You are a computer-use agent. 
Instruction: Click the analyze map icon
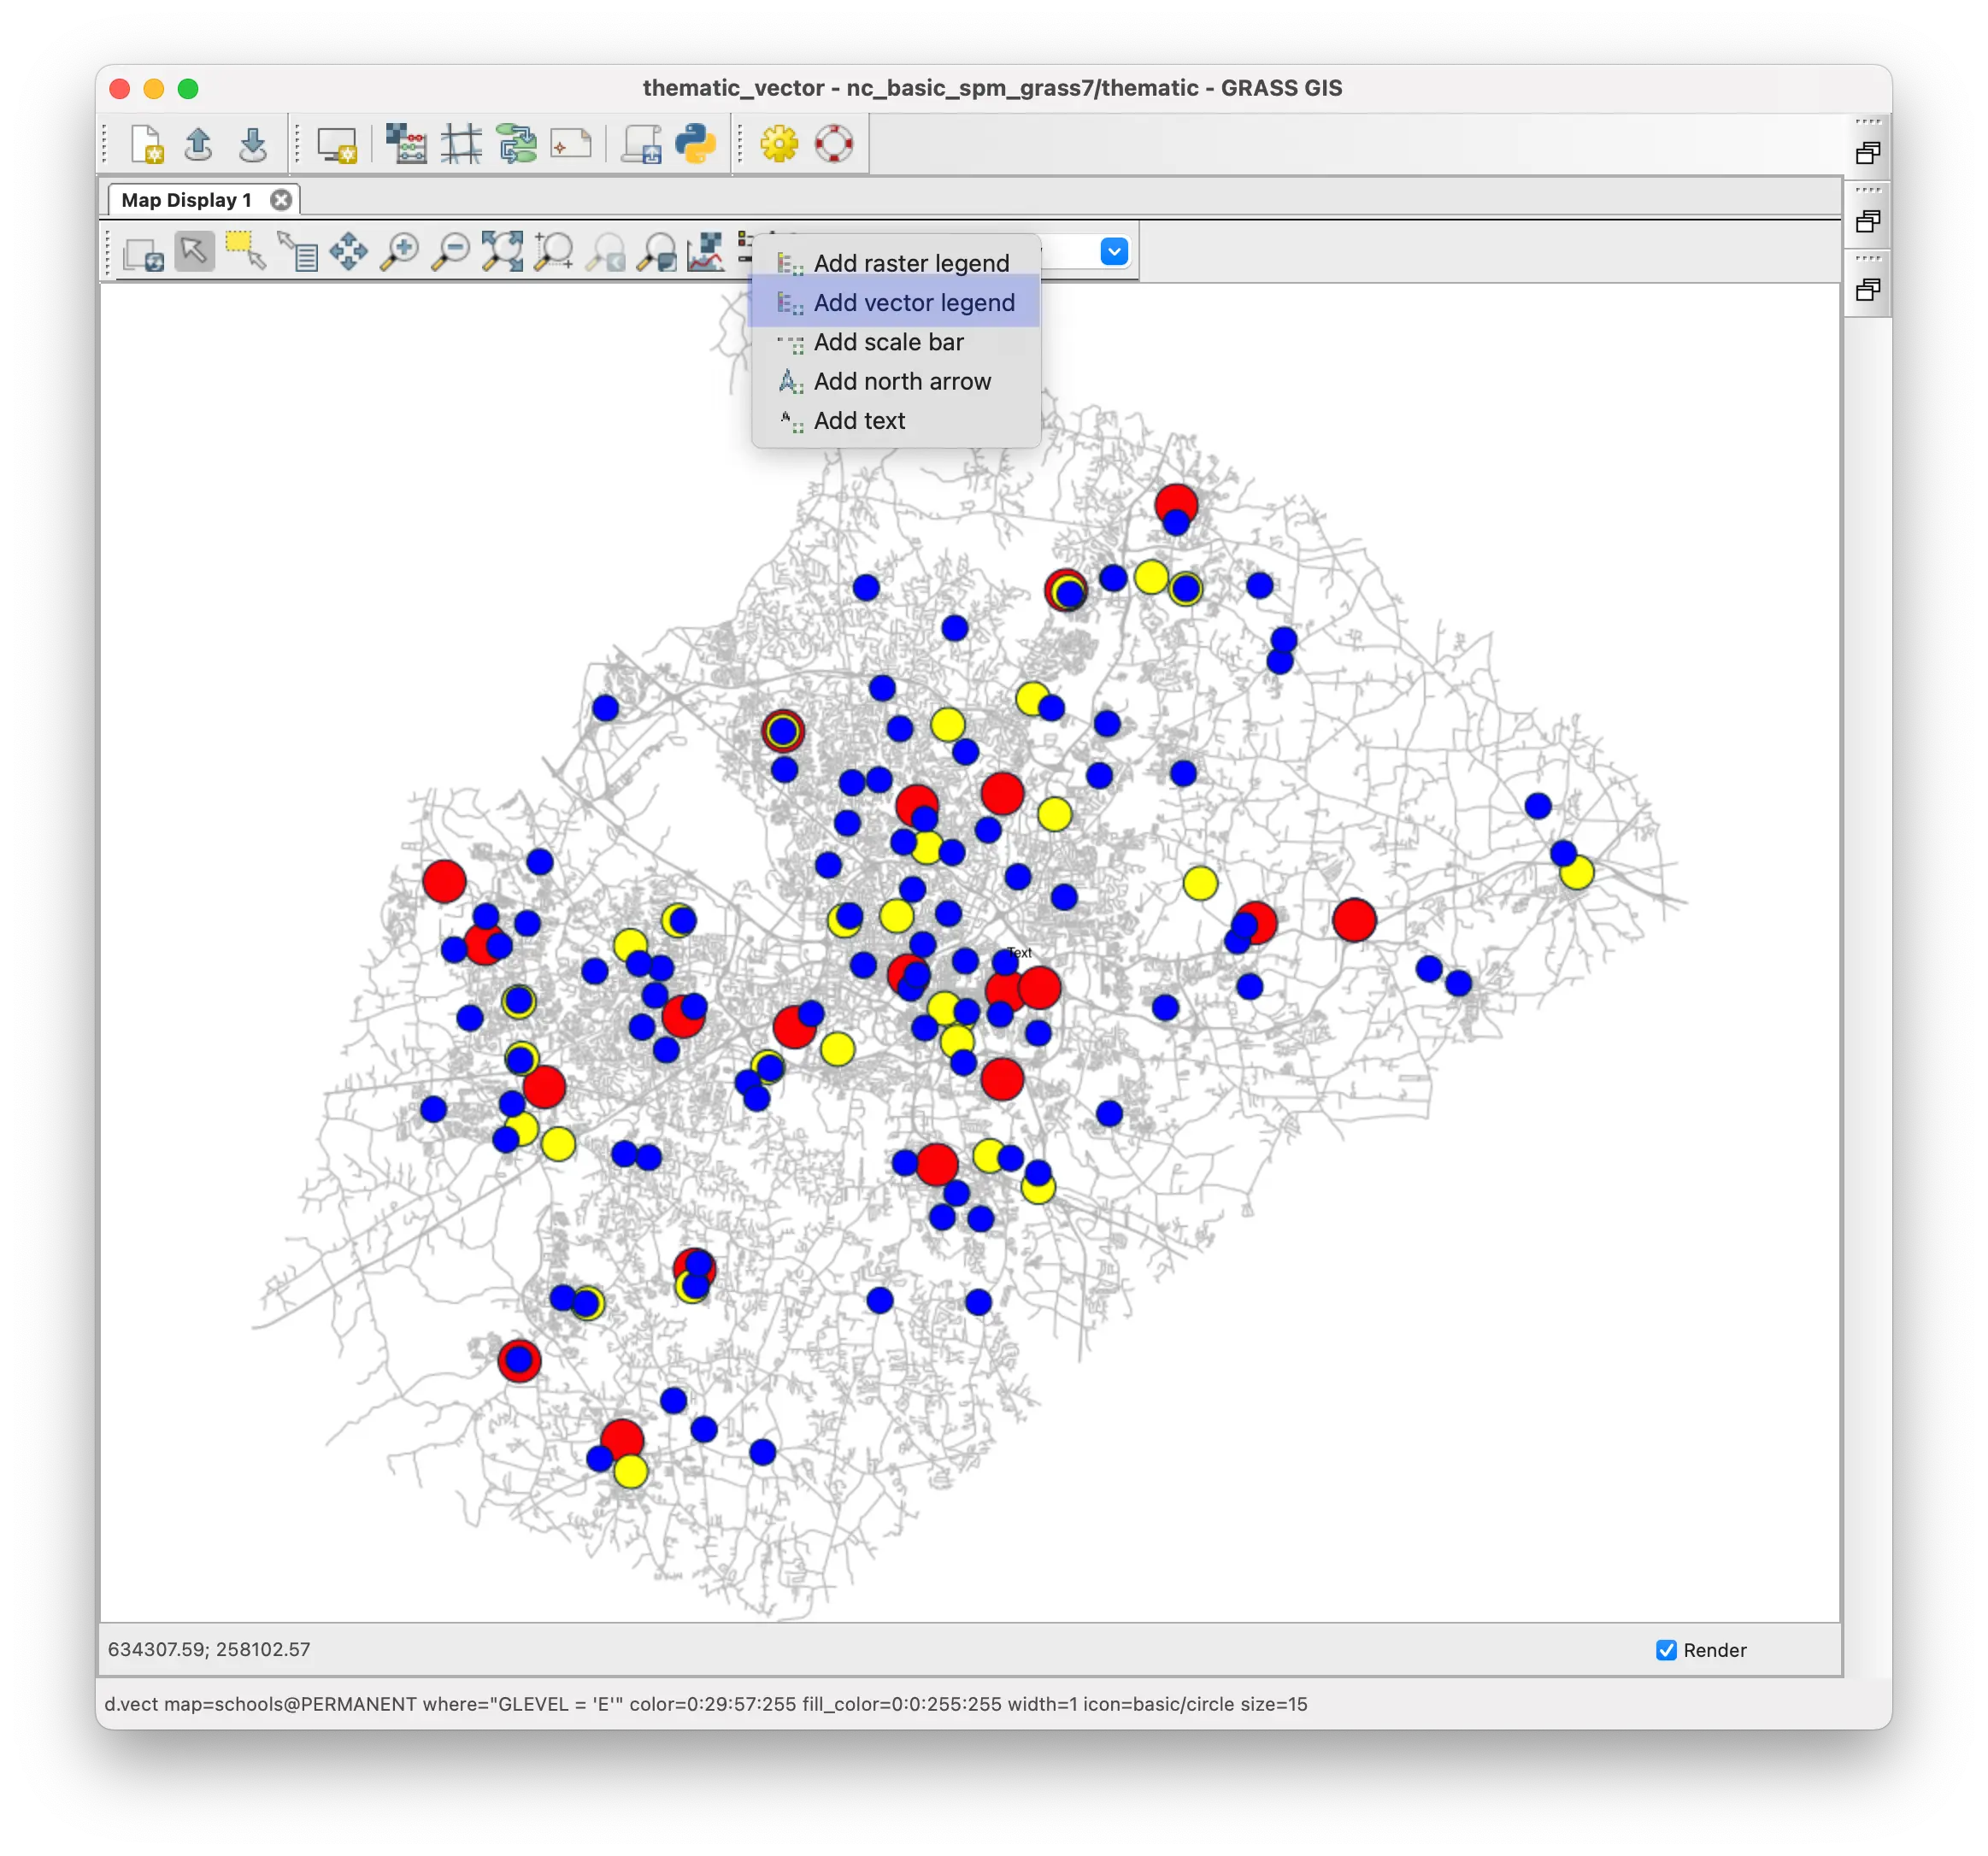tap(706, 251)
